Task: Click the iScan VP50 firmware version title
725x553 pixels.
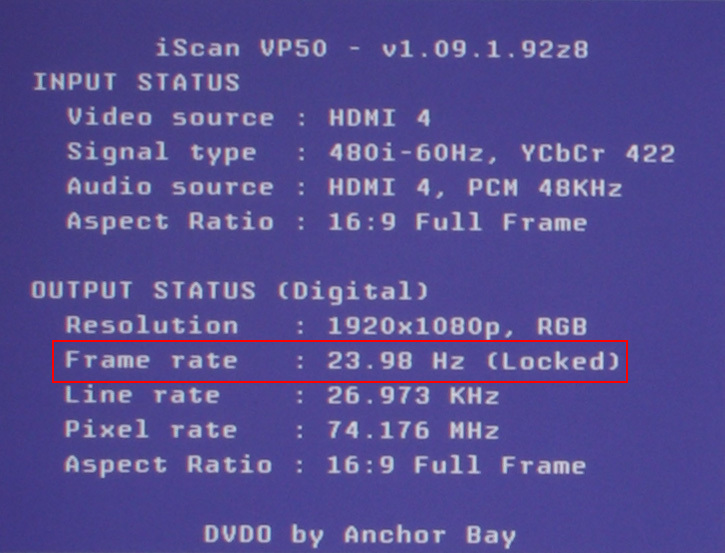Action: click(372, 49)
